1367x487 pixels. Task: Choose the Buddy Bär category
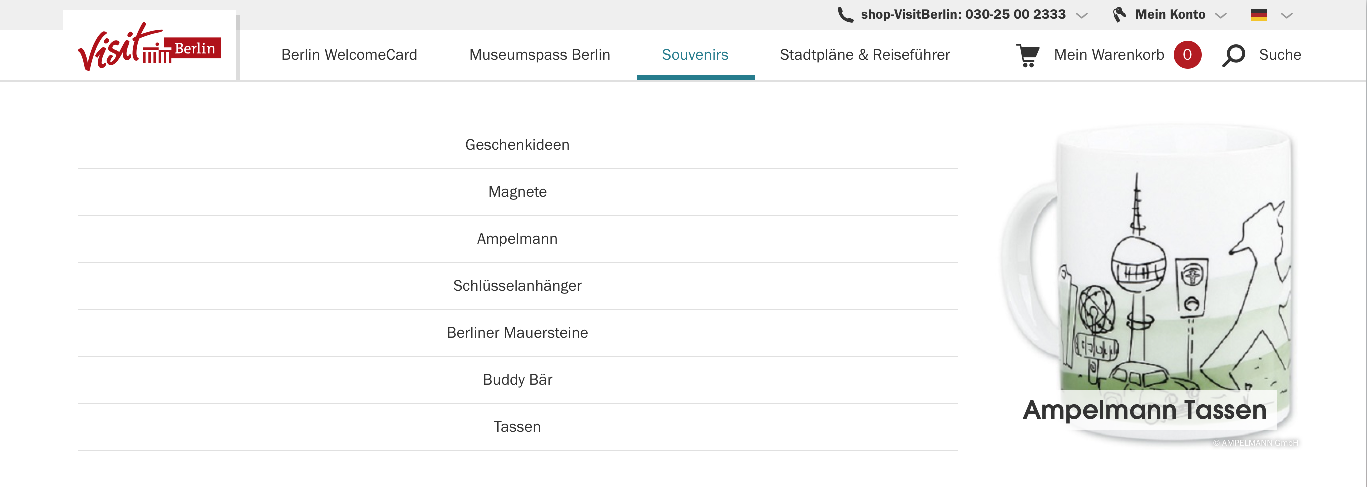point(517,380)
